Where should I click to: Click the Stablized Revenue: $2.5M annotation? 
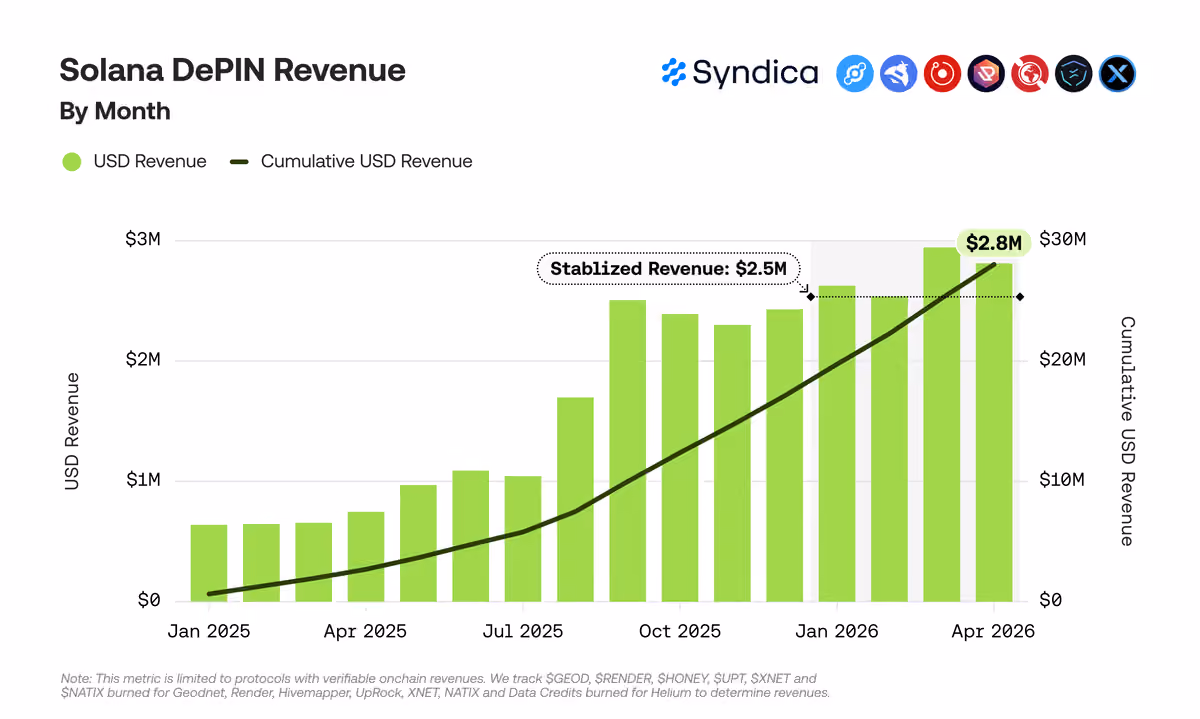[x=669, y=268]
